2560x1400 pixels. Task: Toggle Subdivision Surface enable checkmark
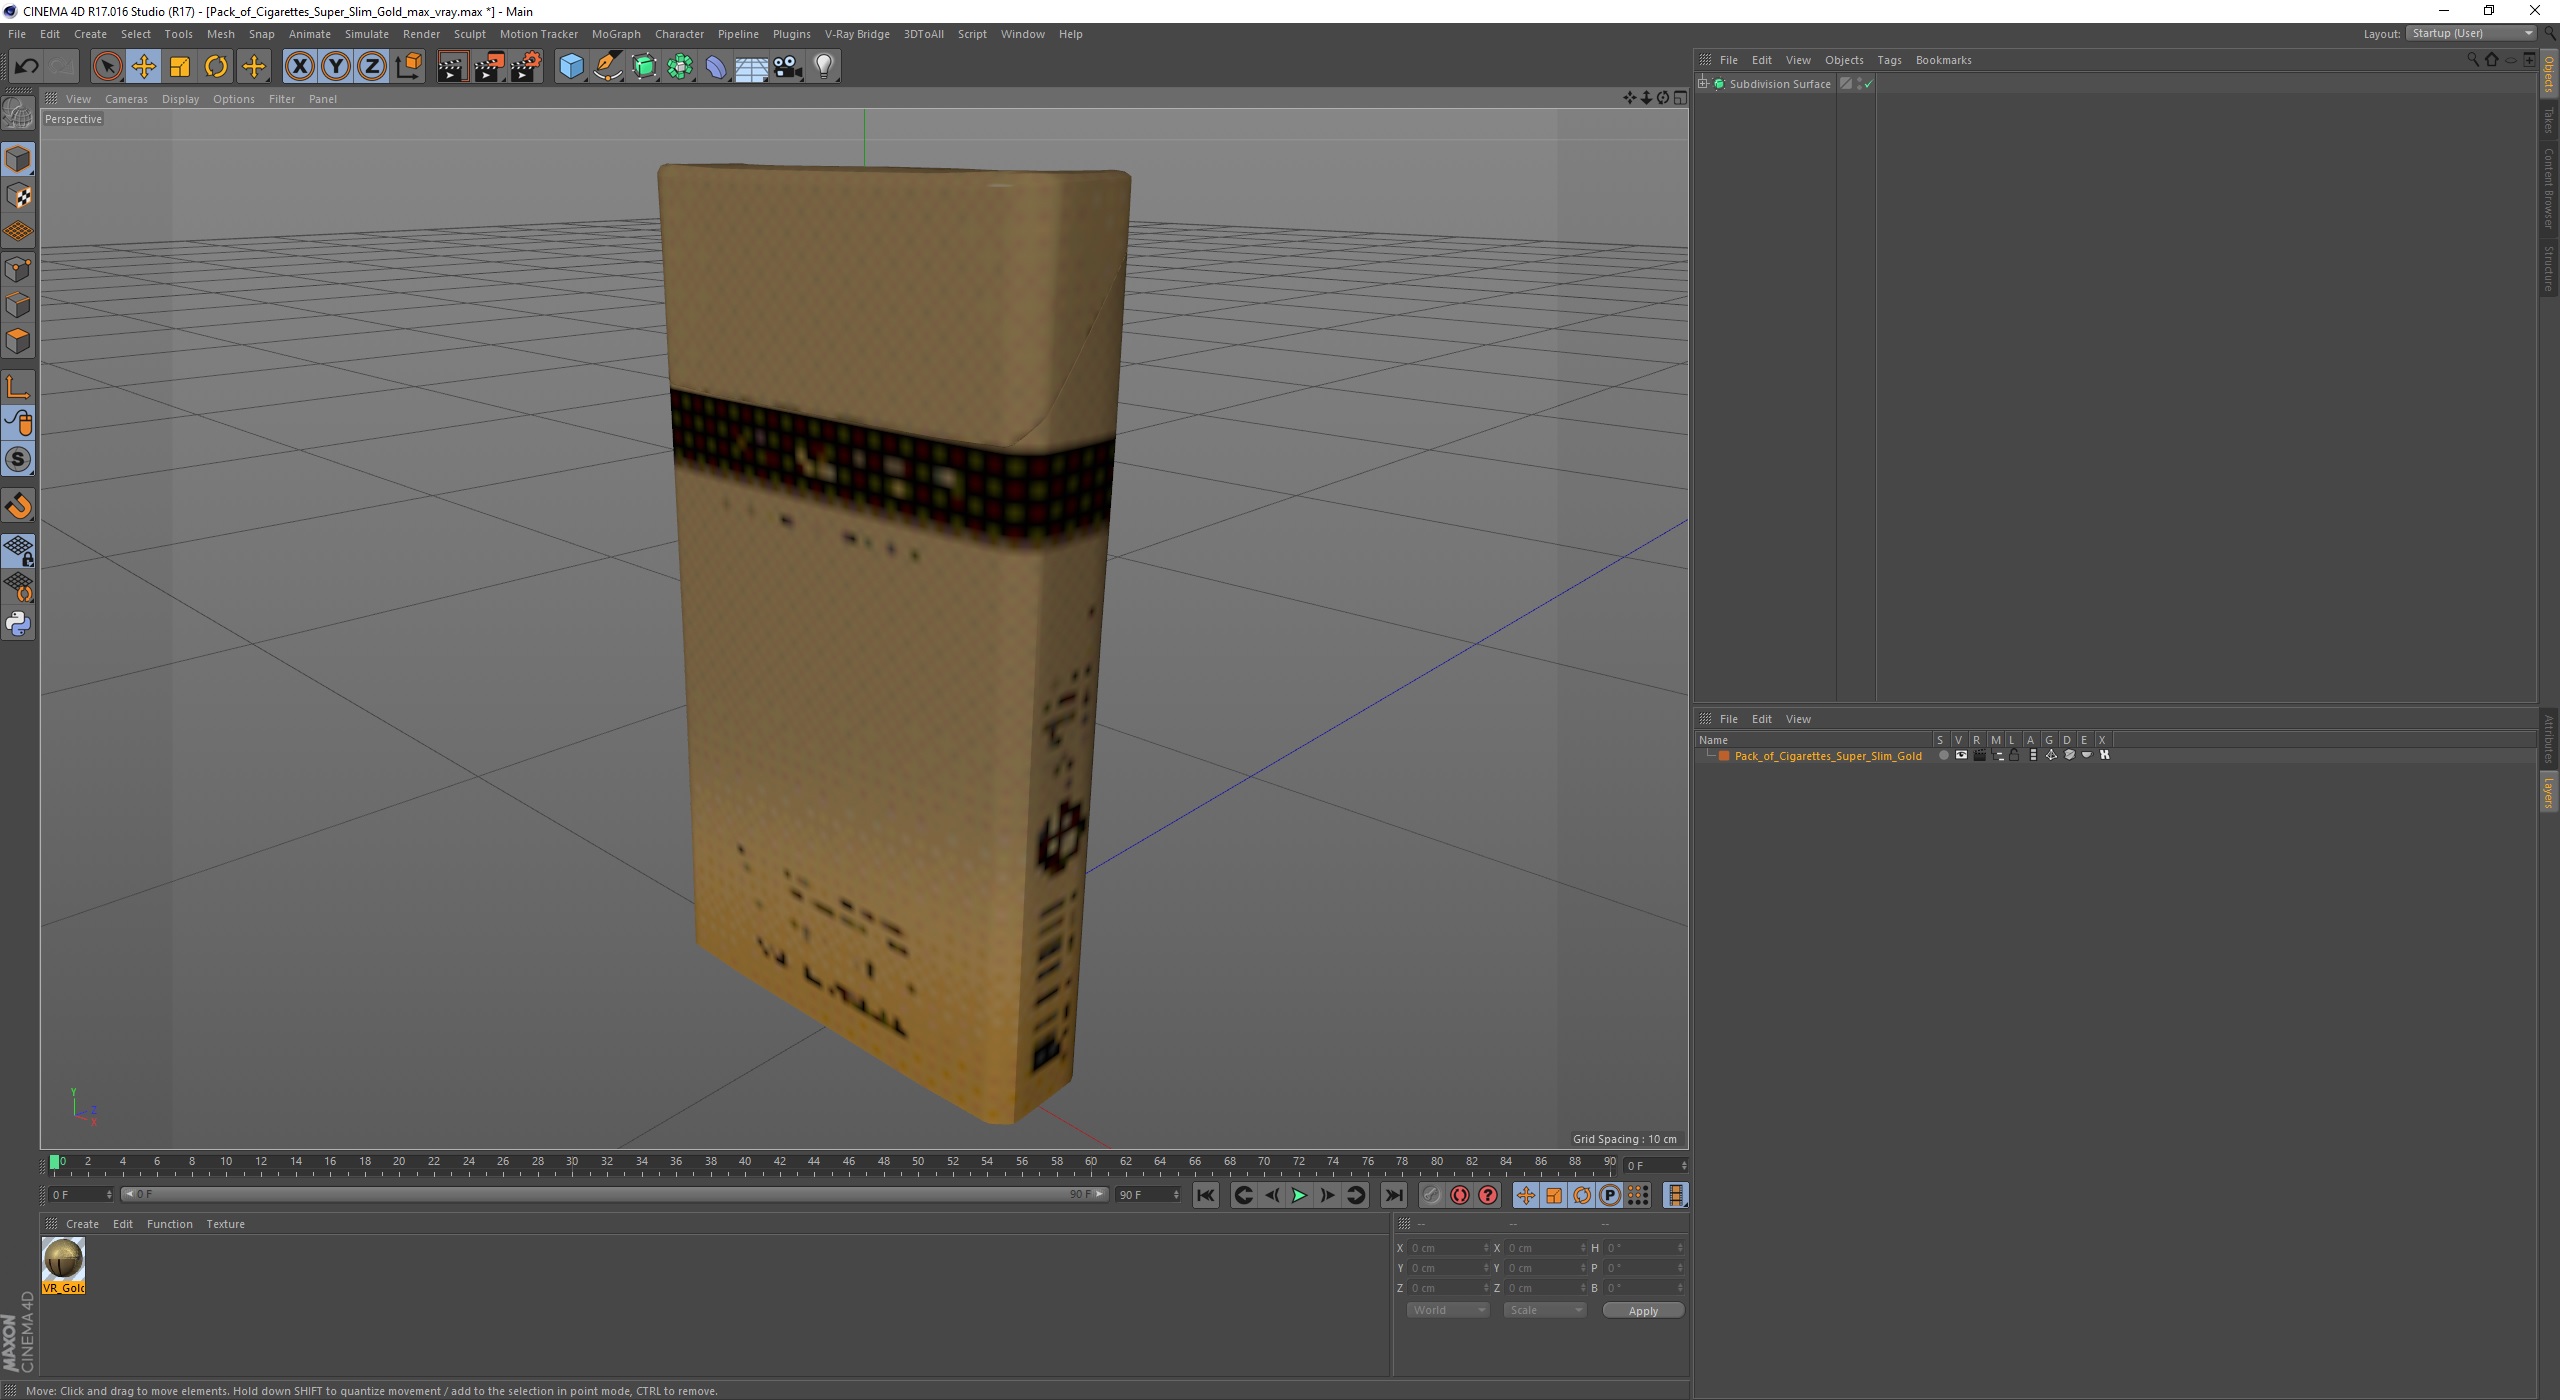click(x=1869, y=85)
